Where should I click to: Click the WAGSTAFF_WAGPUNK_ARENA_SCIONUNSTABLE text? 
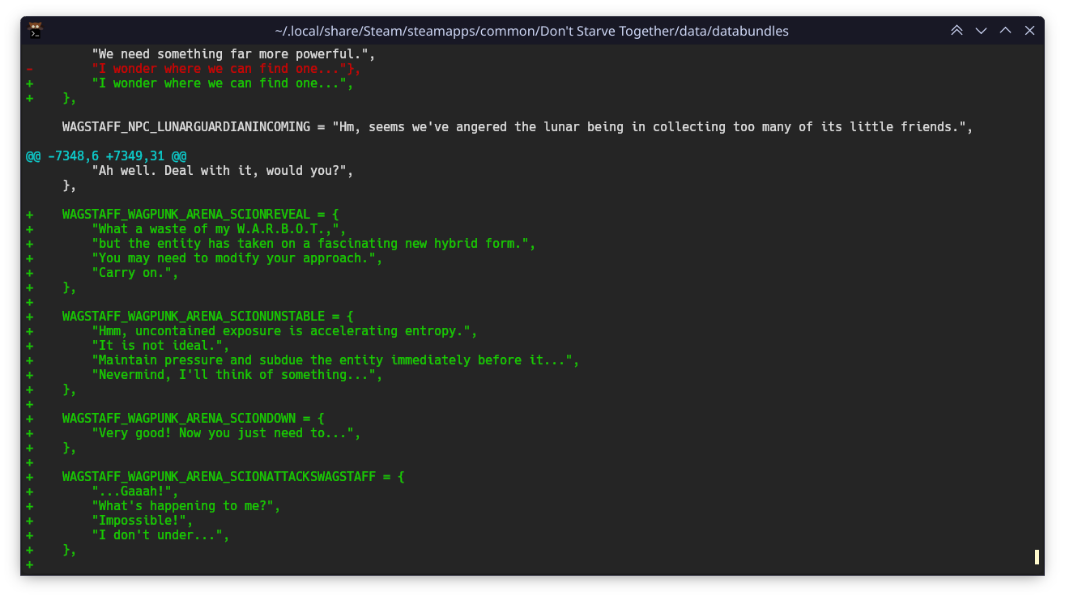coord(207,316)
